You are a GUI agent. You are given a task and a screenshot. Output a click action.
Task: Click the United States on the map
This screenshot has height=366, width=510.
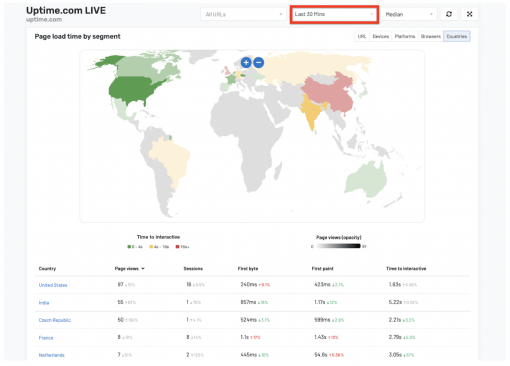(132, 88)
